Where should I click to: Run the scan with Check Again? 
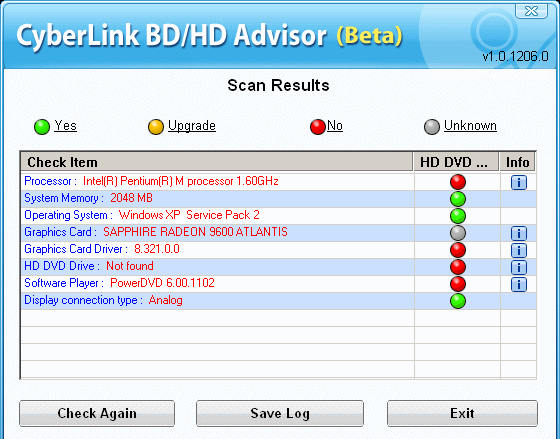coord(97,413)
